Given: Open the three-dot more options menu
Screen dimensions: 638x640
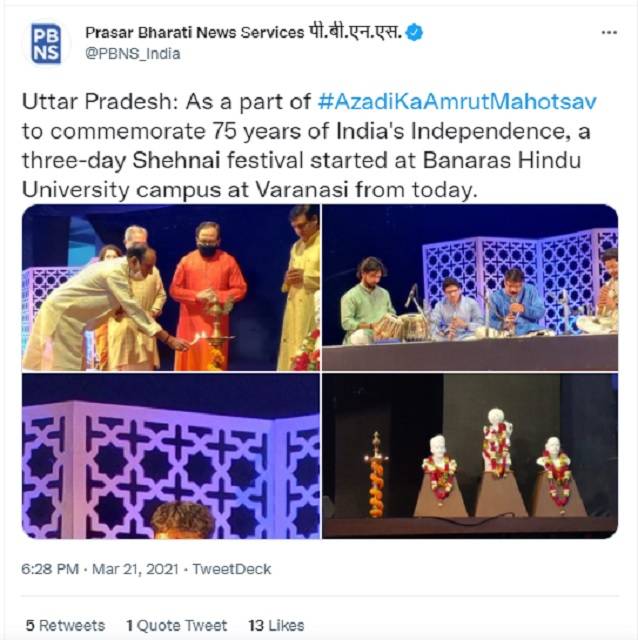Looking at the screenshot, I should tap(609, 32).
